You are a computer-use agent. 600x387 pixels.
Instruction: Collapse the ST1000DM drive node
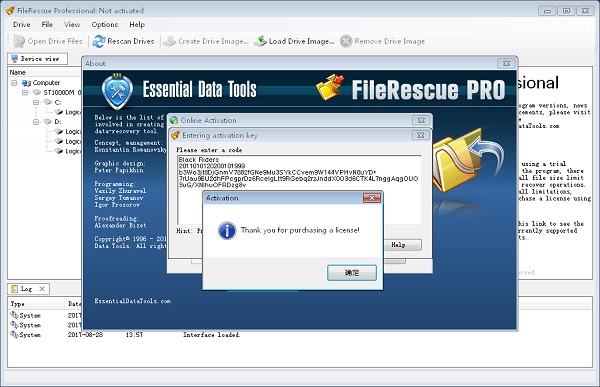point(25,93)
